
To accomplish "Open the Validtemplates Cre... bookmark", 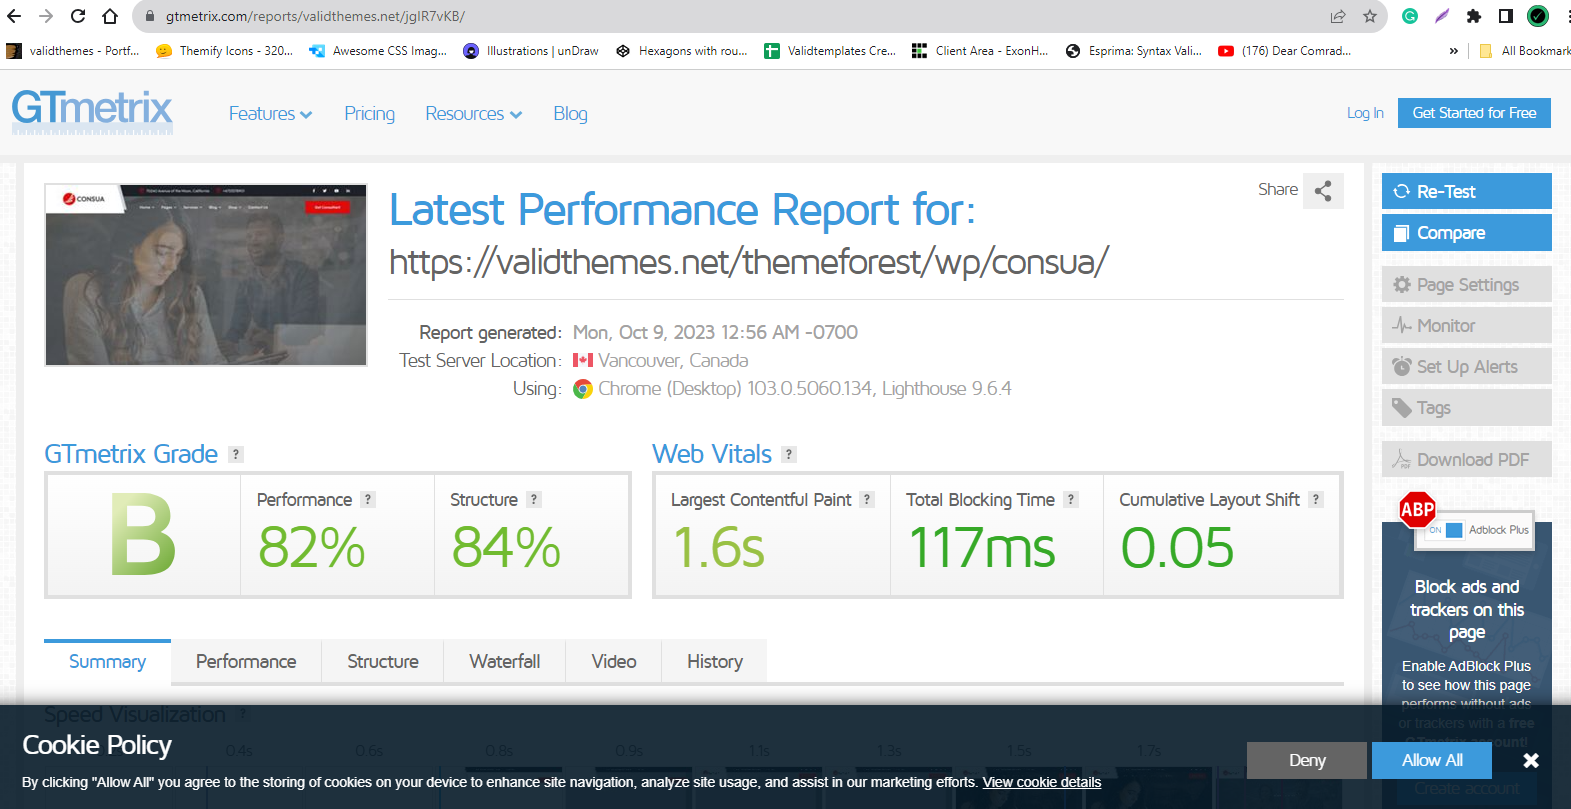I will point(830,51).
